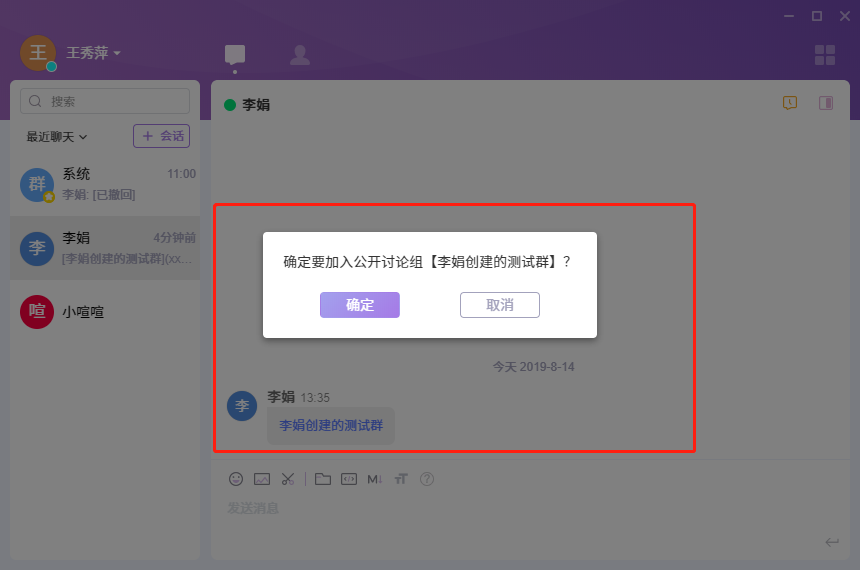Switch to the chats tab
Image resolution: width=860 pixels, height=570 pixels.
click(x=235, y=55)
